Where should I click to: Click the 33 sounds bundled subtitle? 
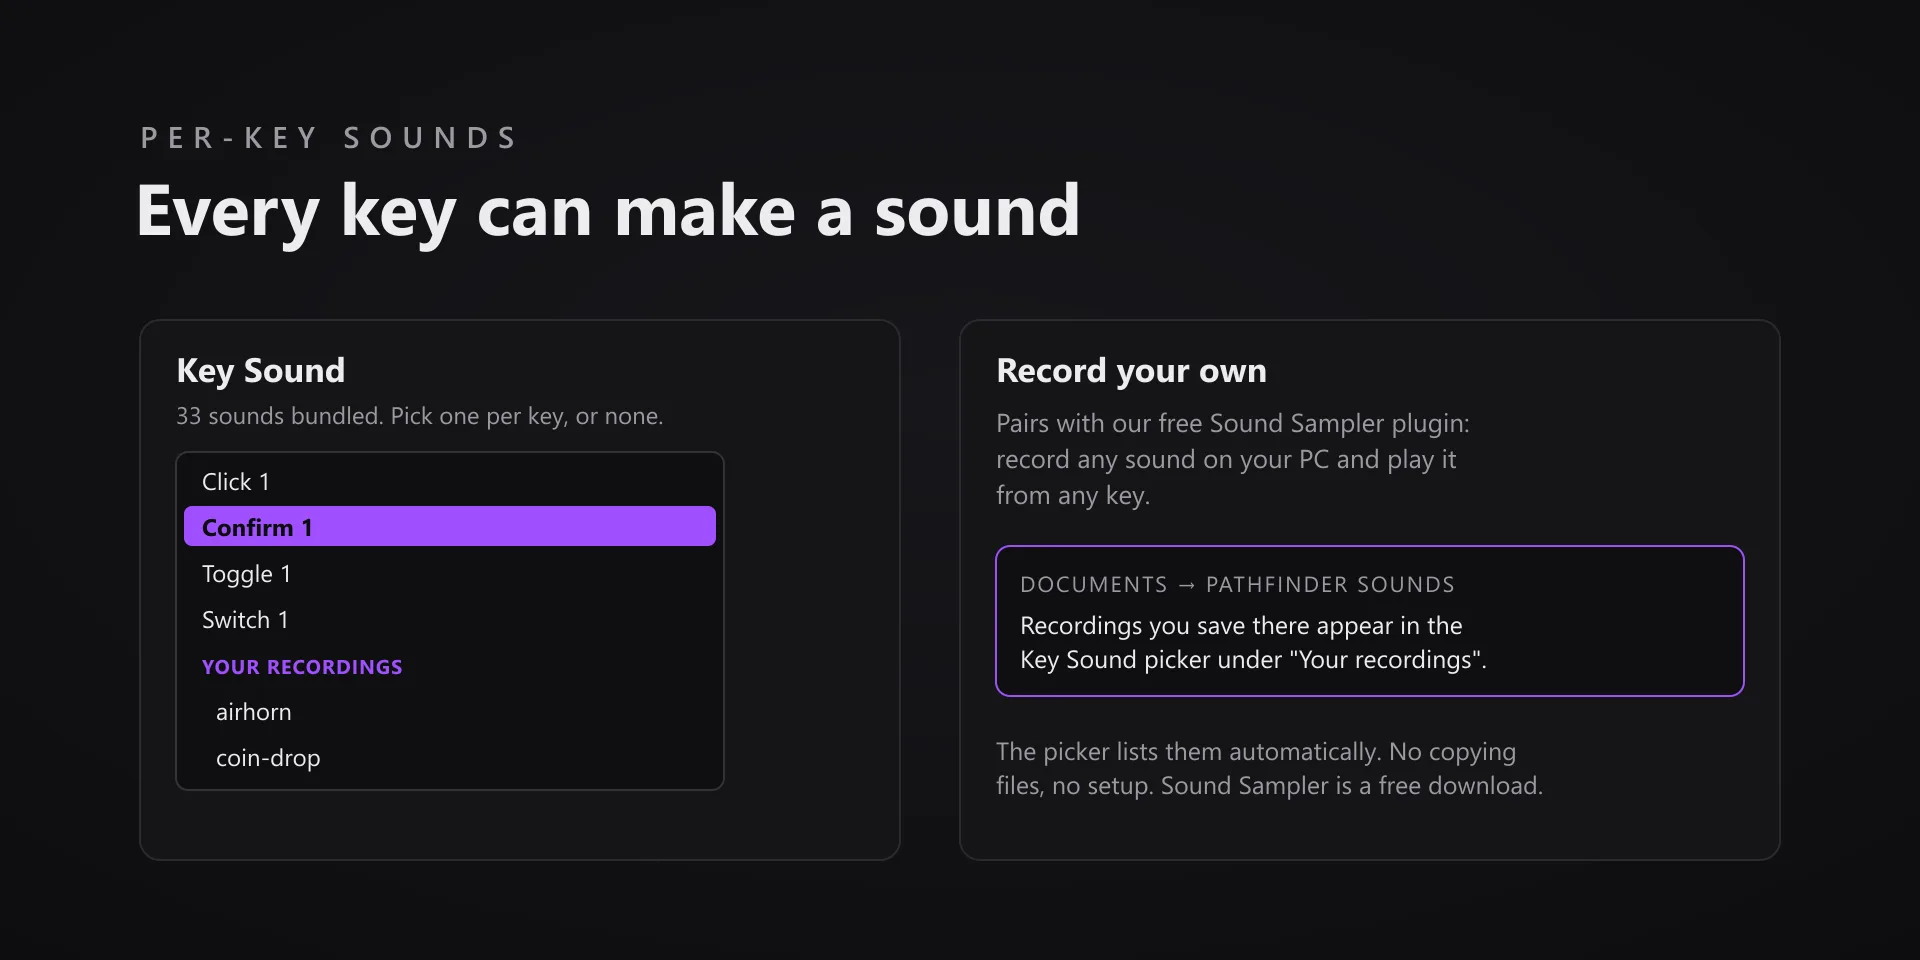(x=420, y=416)
